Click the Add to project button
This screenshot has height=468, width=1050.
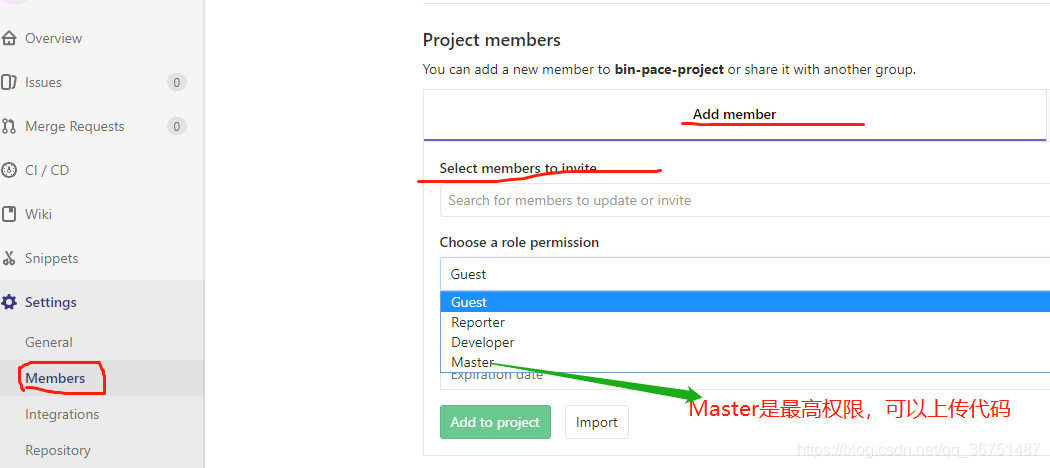(x=496, y=422)
